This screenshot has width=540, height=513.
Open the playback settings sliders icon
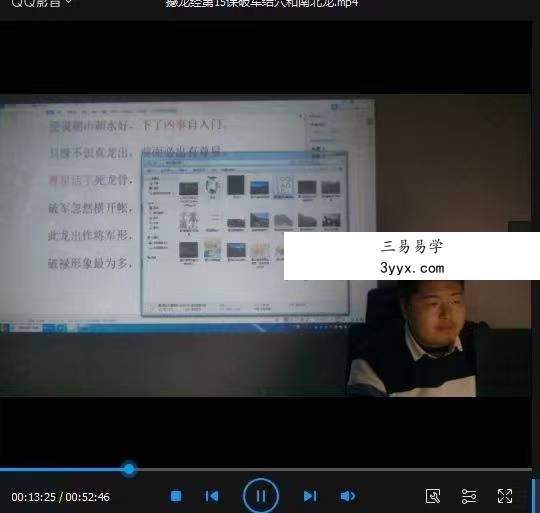coord(469,496)
